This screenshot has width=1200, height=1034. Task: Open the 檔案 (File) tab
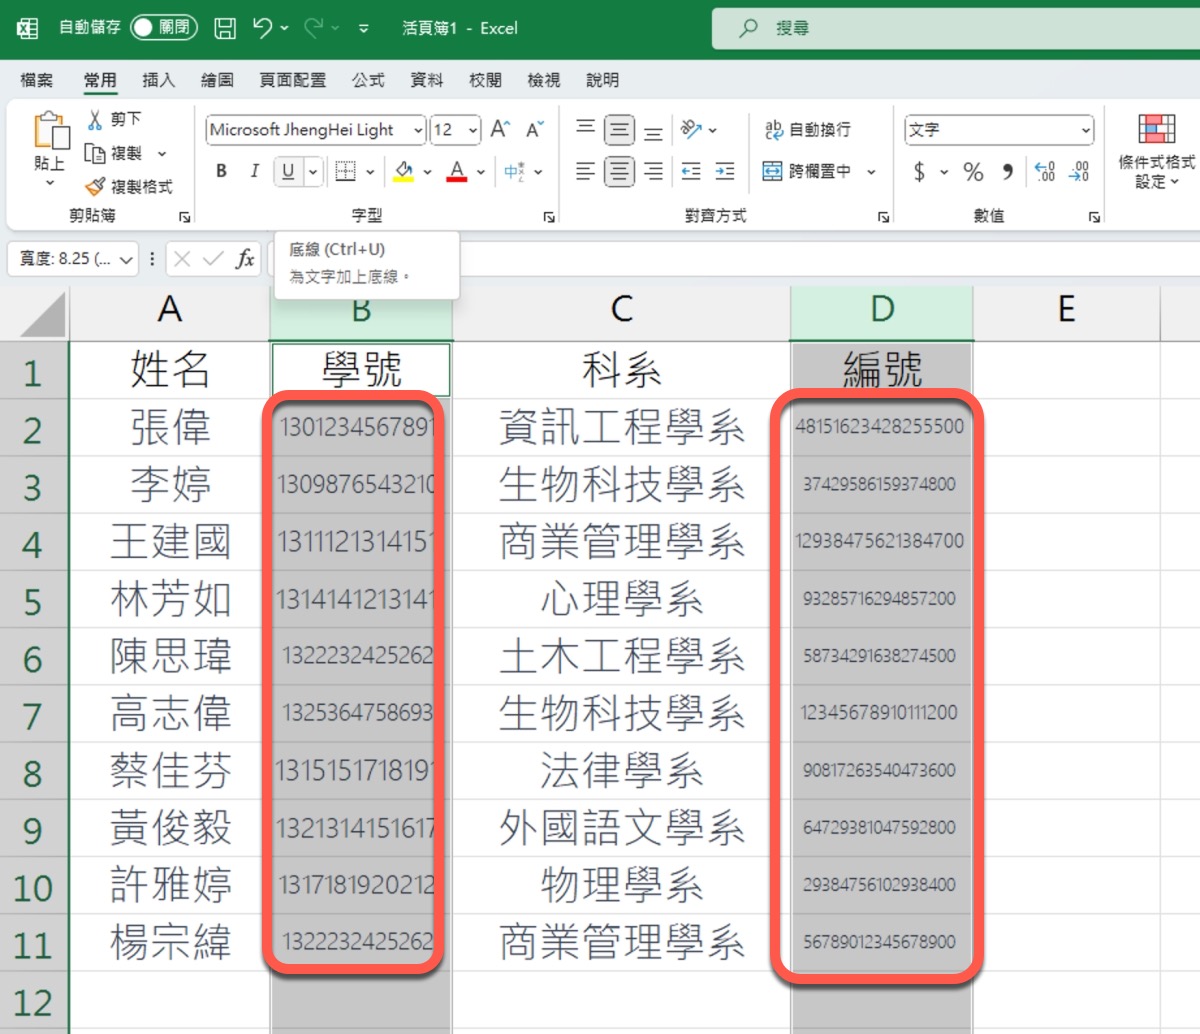(x=37, y=80)
